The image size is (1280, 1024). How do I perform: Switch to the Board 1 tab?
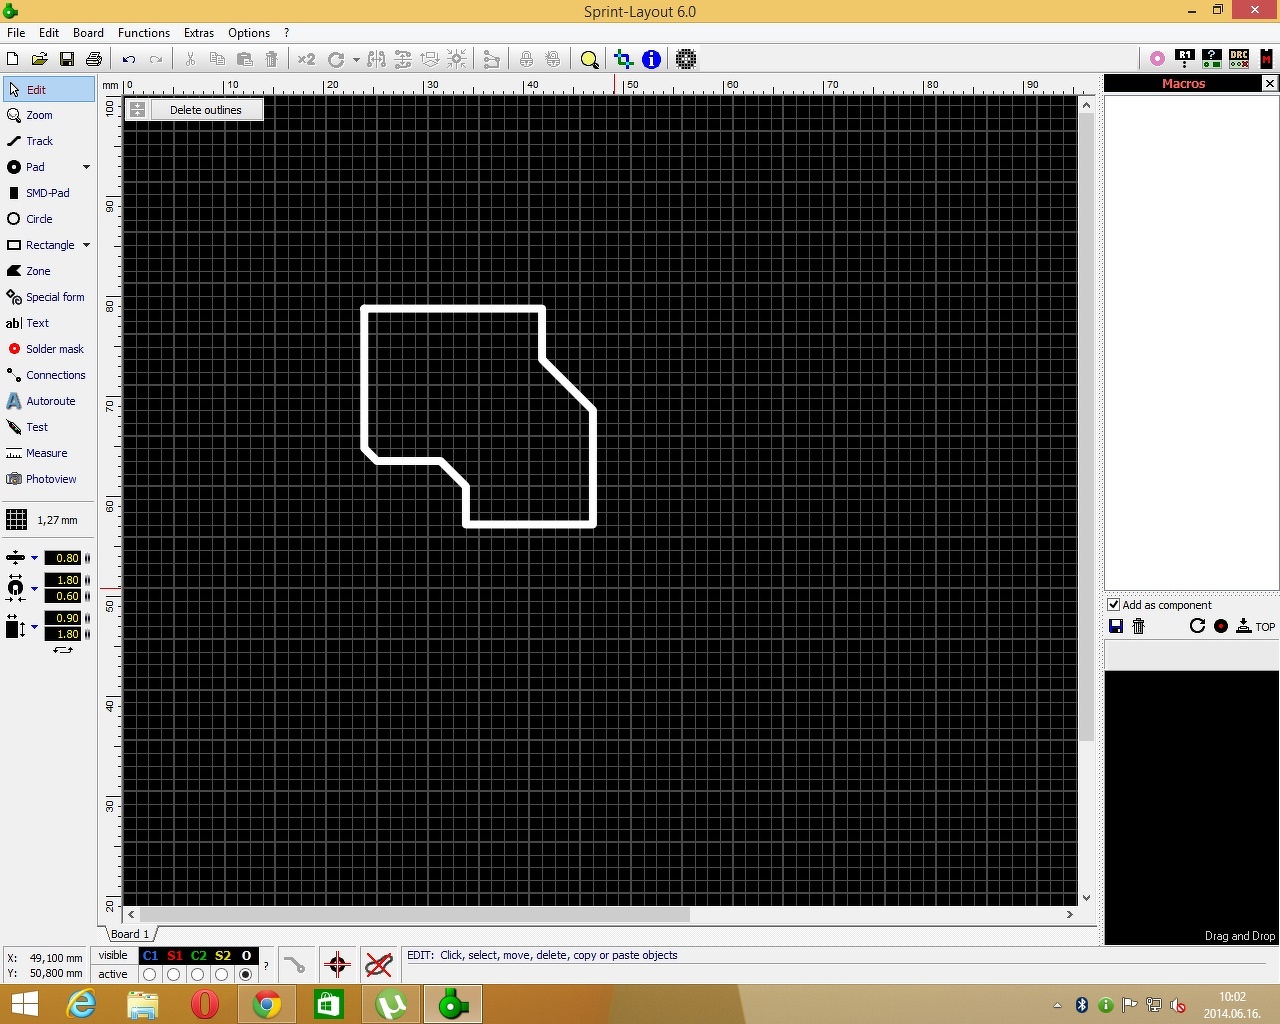[131, 934]
